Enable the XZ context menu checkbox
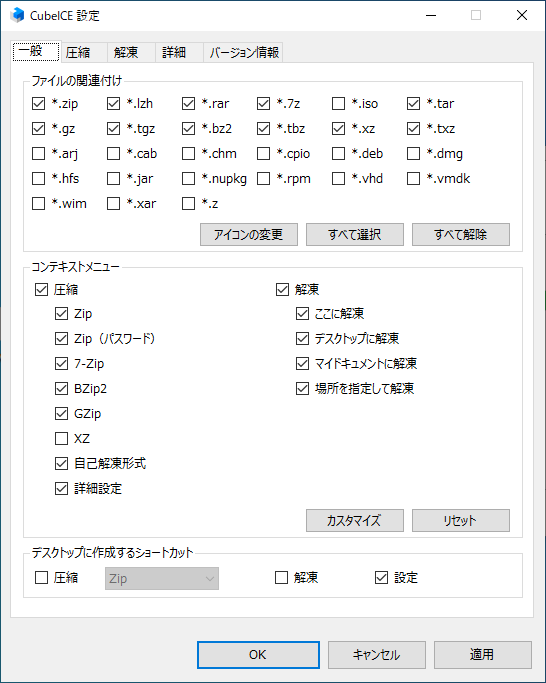 coord(61,438)
